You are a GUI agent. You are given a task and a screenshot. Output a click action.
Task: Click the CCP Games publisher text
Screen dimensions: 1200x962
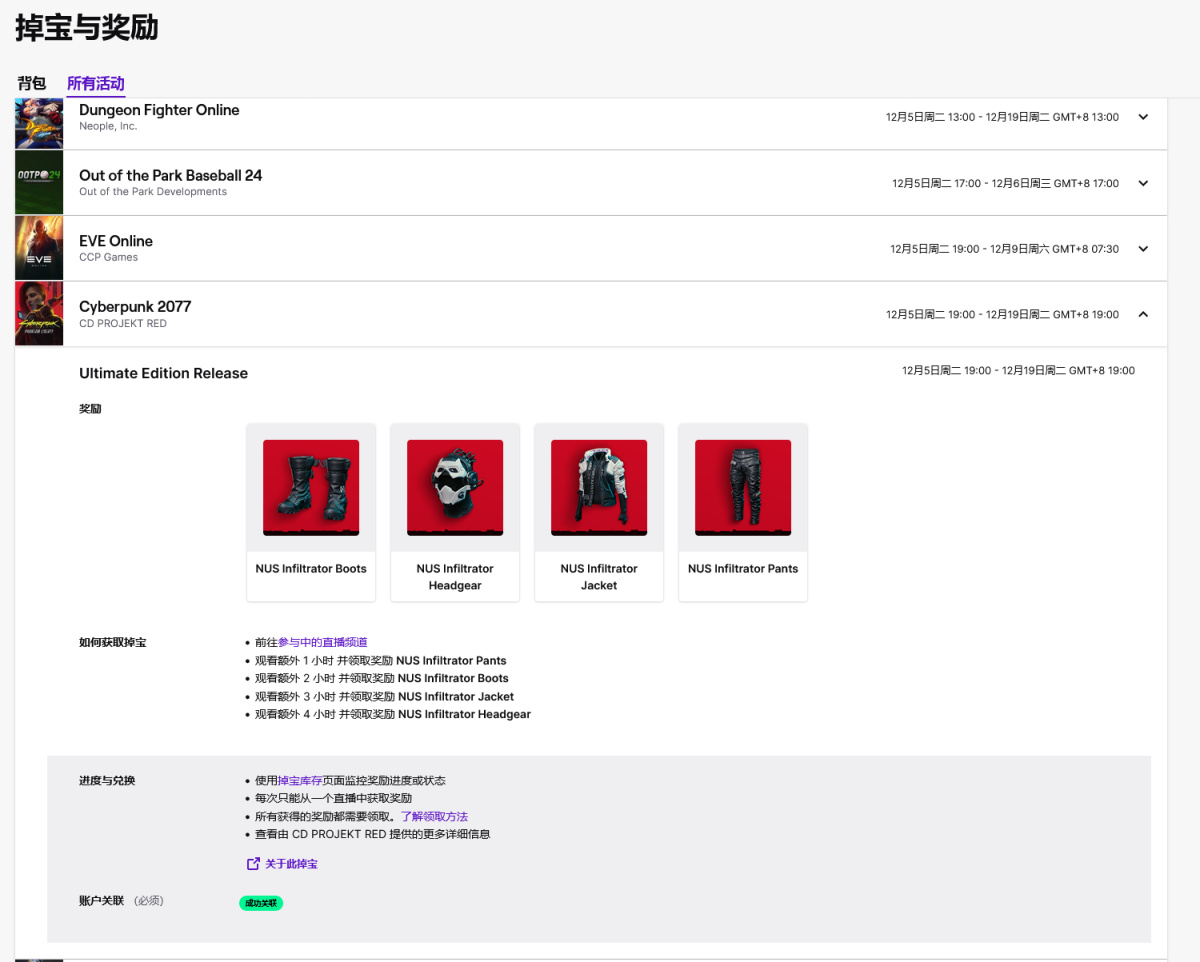[x=109, y=257]
